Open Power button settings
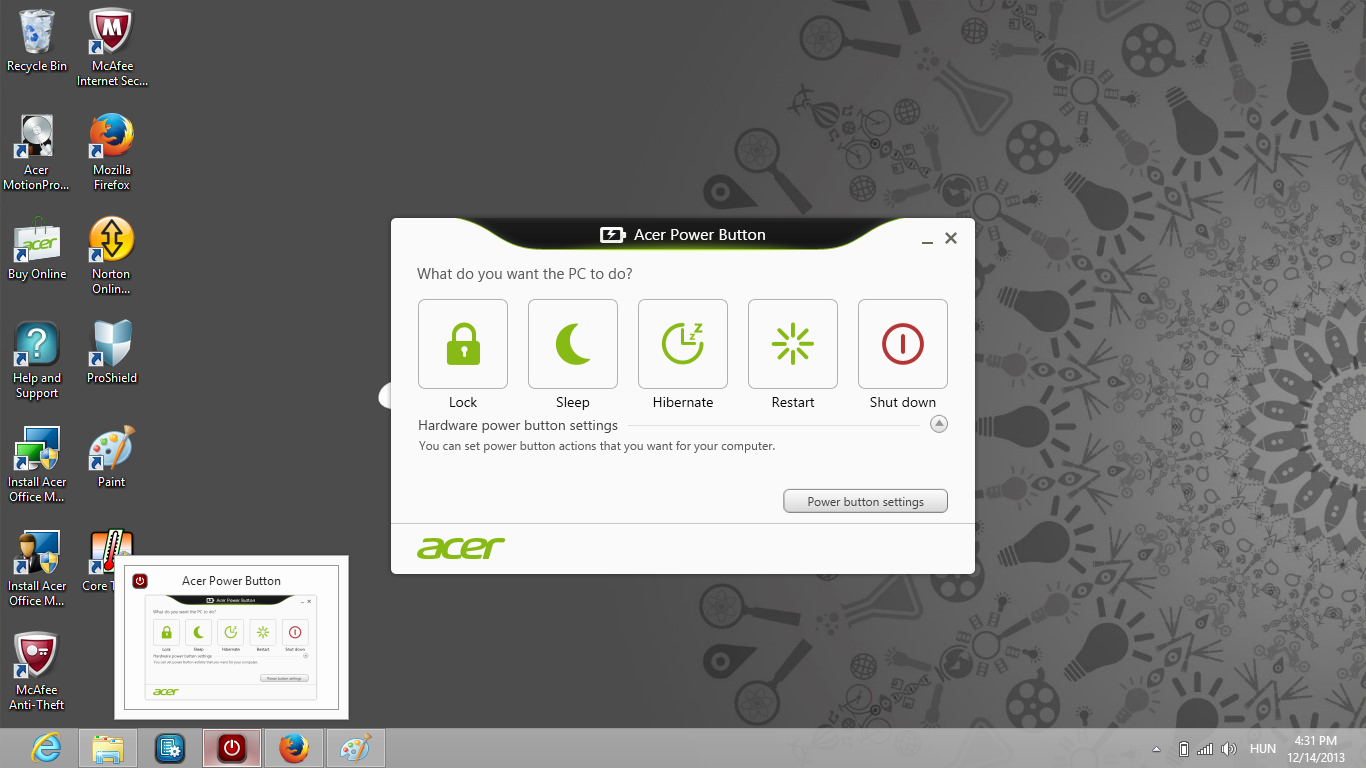This screenshot has height=768, width=1366. [865, 501]
